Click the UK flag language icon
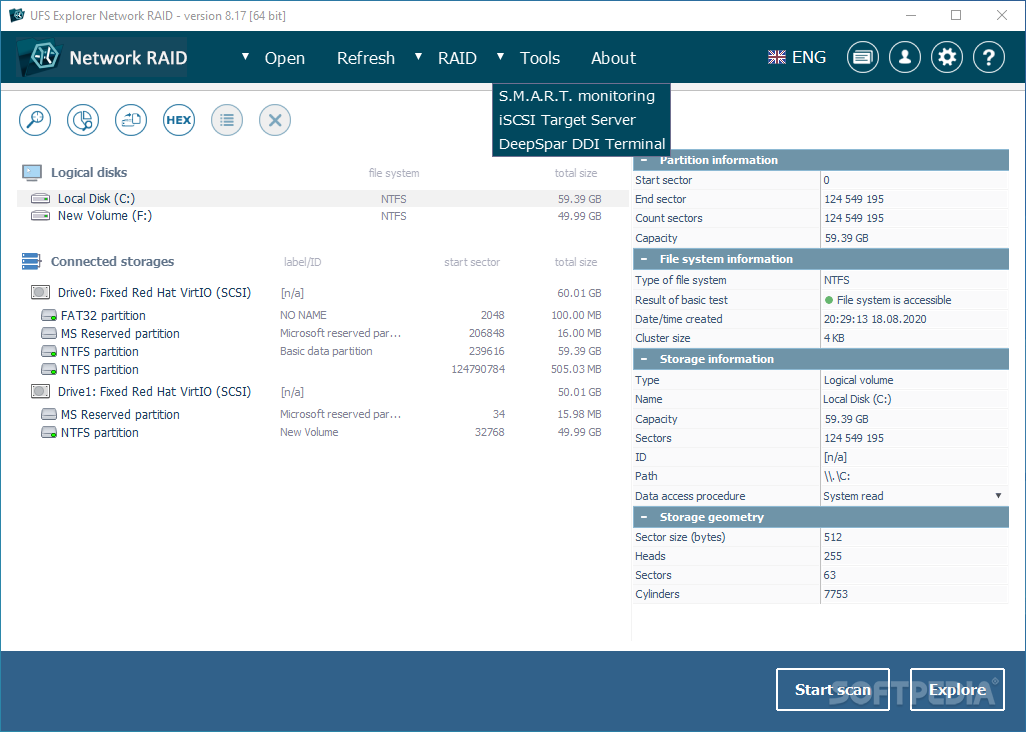Screen dimensions: 1026x732 [x=777, y=58]
